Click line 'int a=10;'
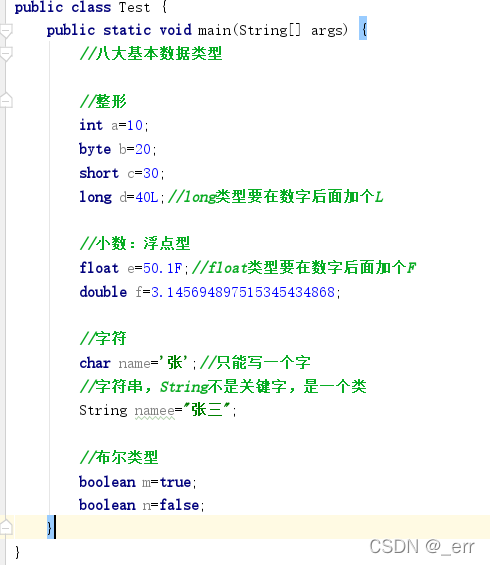The width and height of the screenshot is (490, 565). [x=114, y=125]
